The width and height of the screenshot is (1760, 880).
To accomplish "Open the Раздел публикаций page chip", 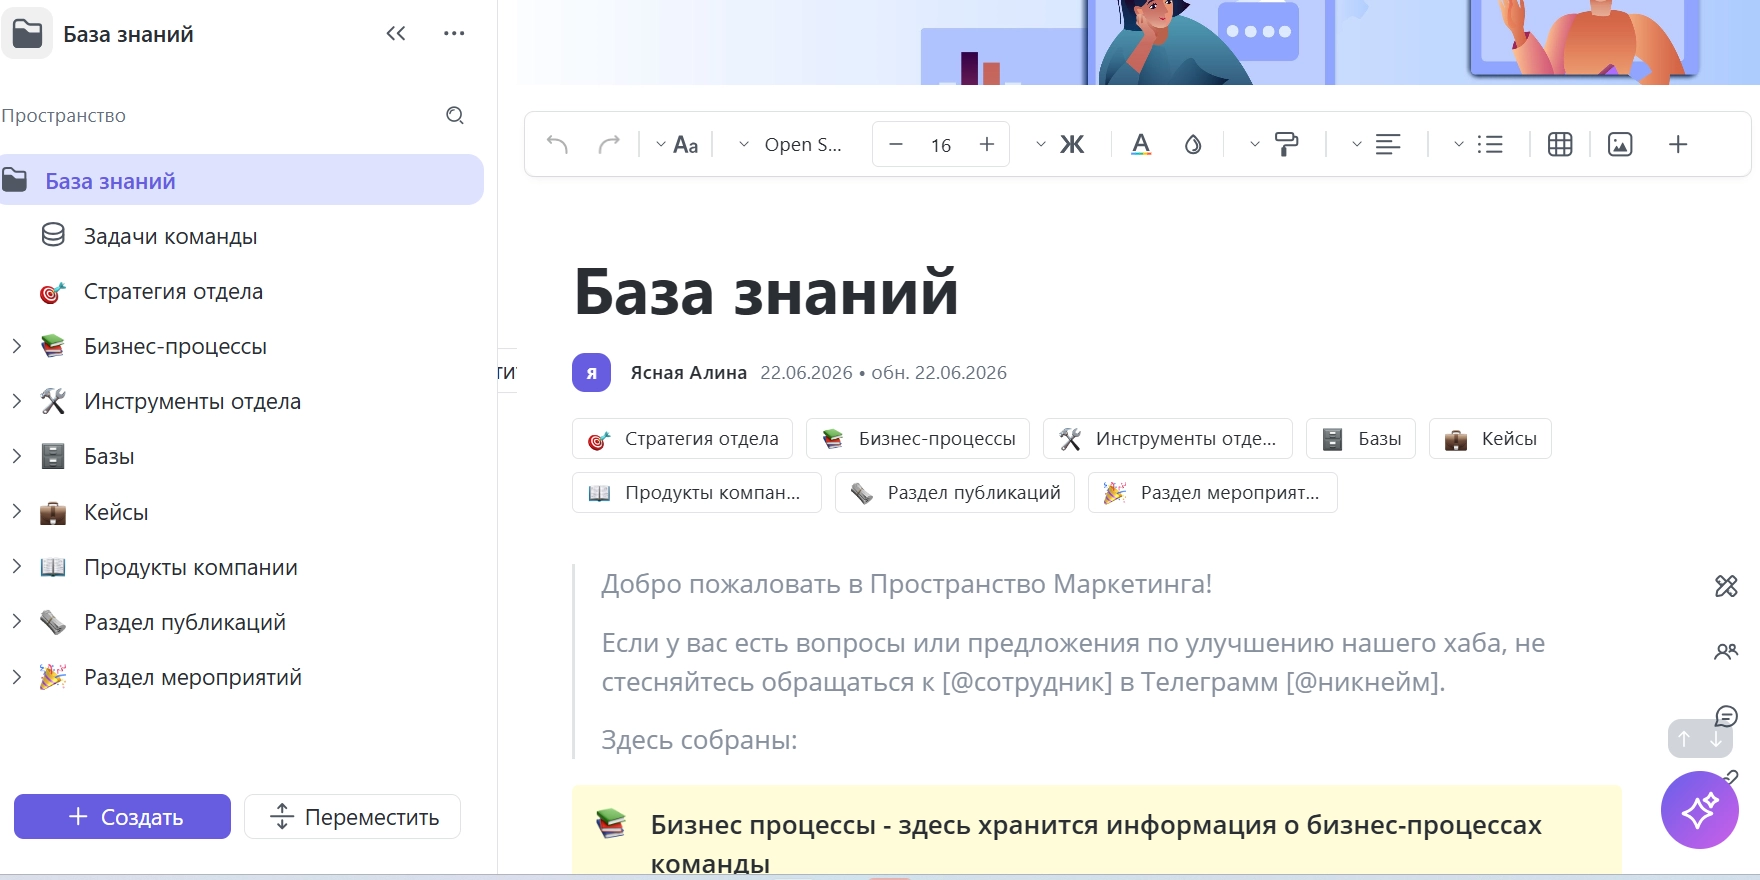I will pos(955,493).
